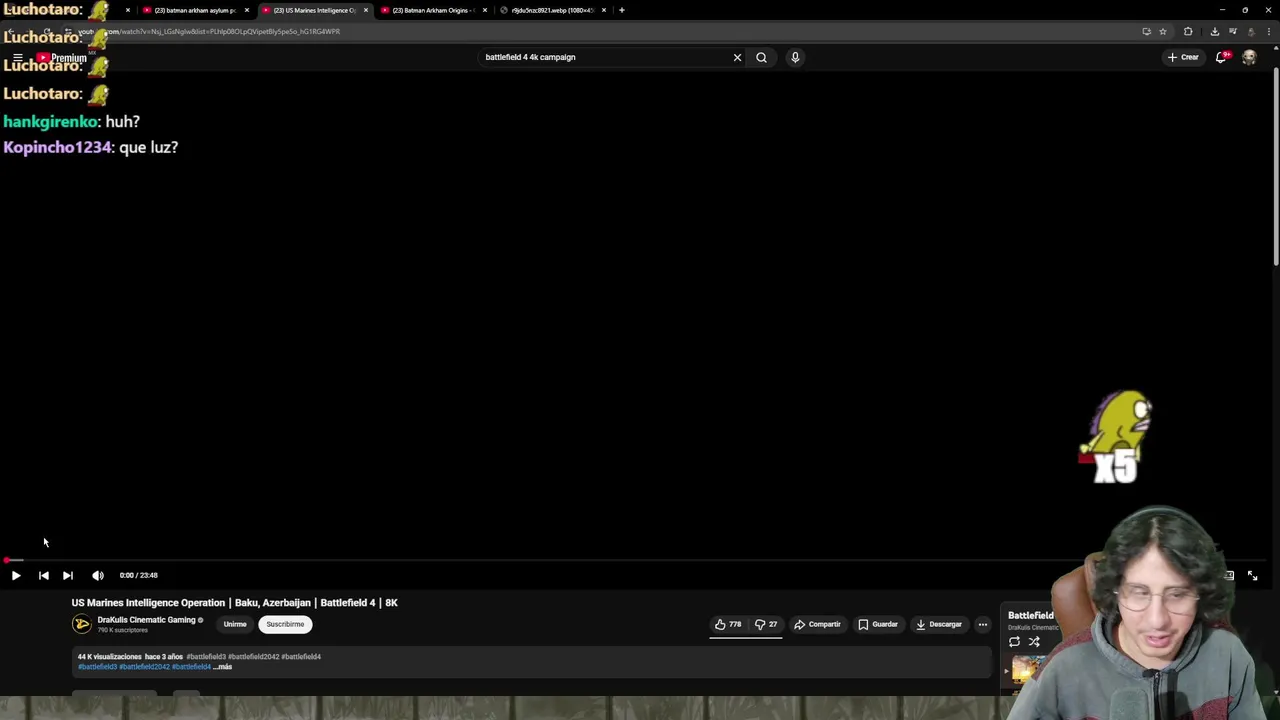This screenshot has width=1280, height=720.
Task: Click the 44 K visualizaciones text
Action: tap(110, 657)
